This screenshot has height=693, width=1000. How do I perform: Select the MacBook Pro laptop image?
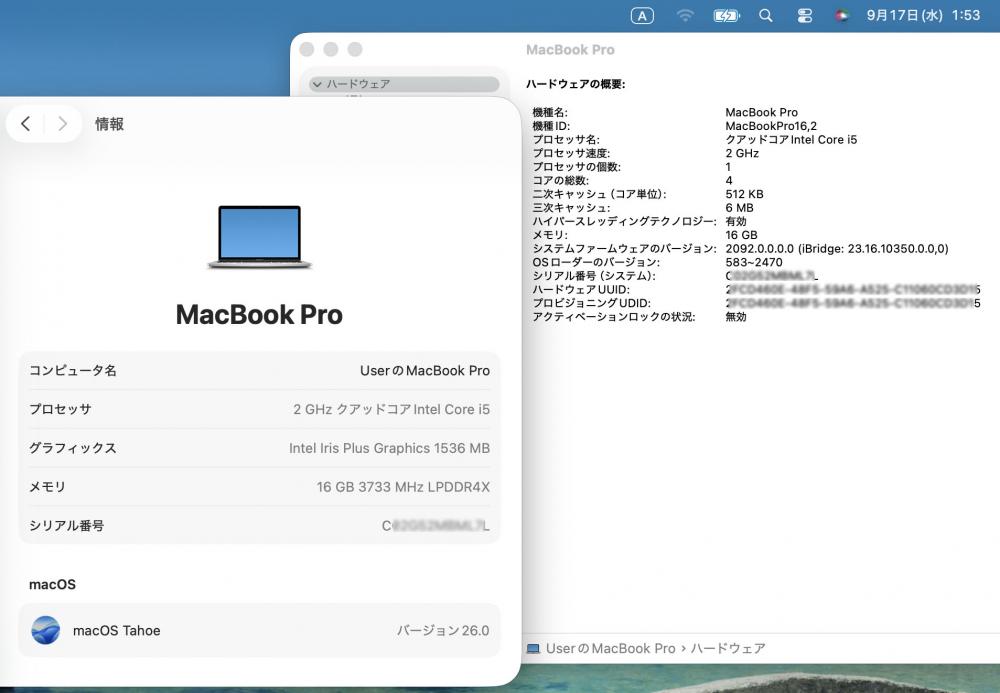tap(260, 237)
